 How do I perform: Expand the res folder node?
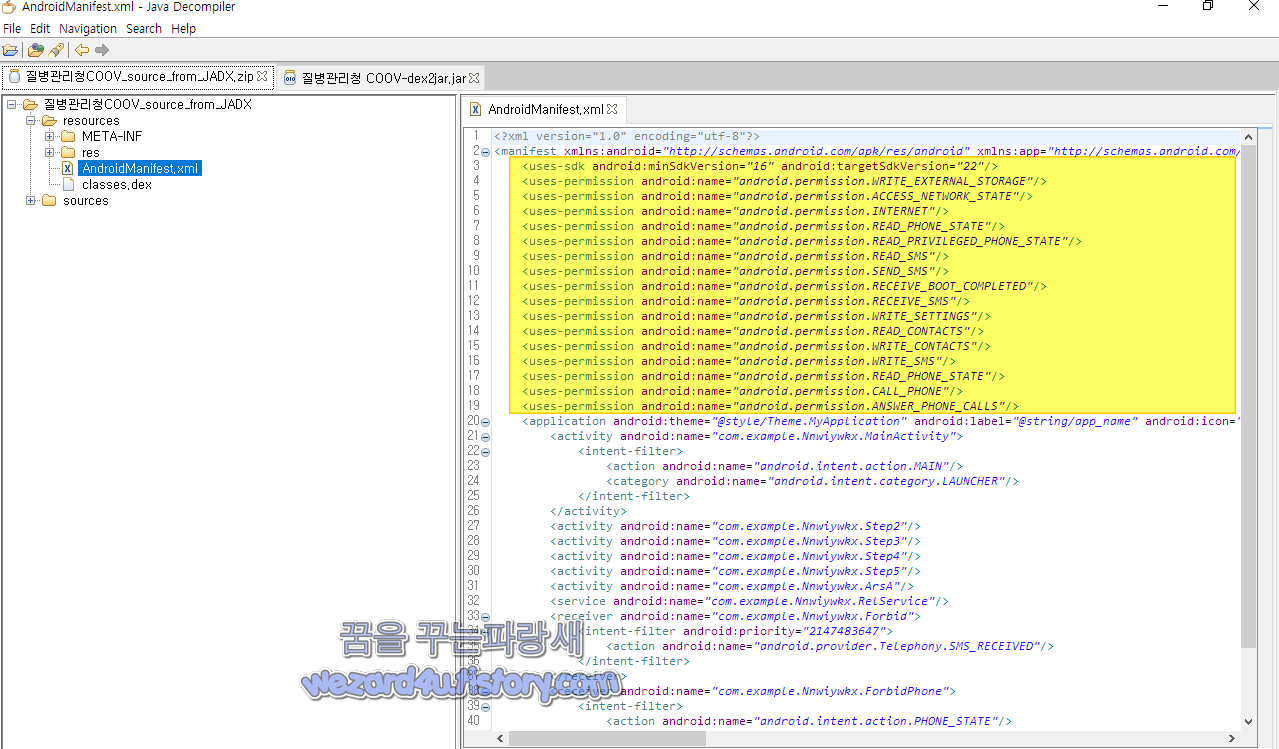tap(50, 153)
